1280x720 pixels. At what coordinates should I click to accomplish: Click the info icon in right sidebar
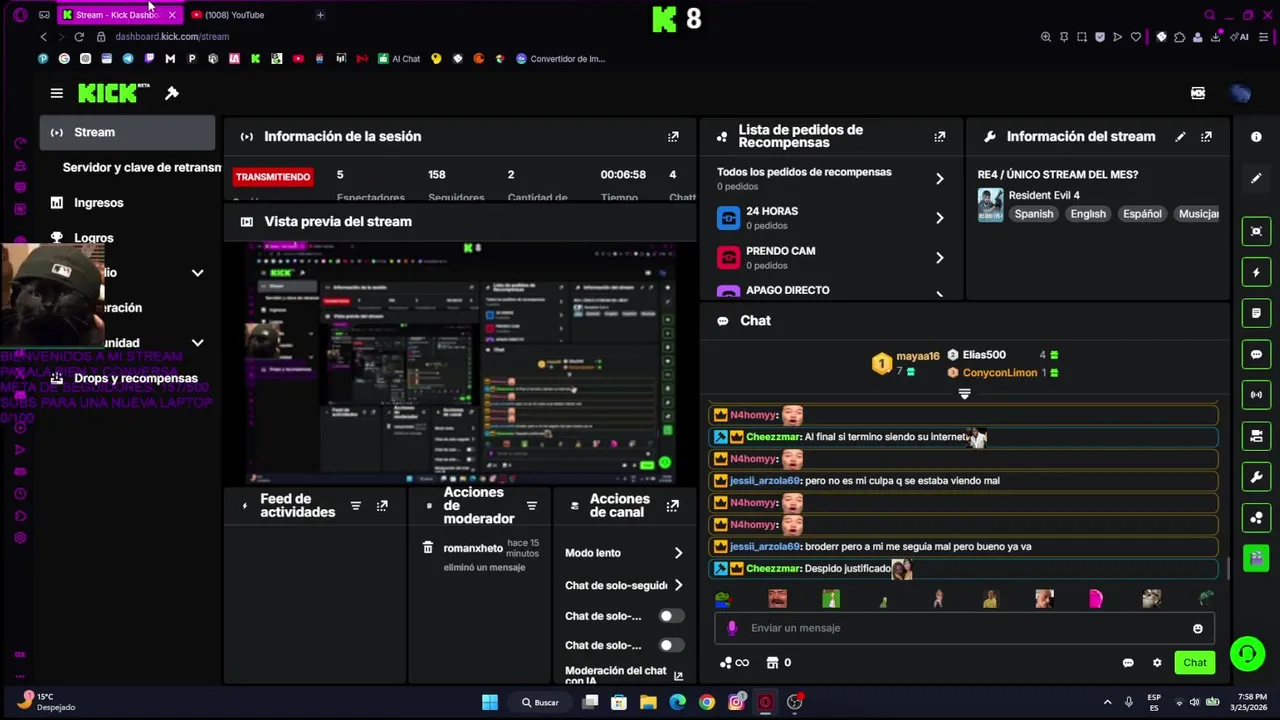click(1257, 137)
